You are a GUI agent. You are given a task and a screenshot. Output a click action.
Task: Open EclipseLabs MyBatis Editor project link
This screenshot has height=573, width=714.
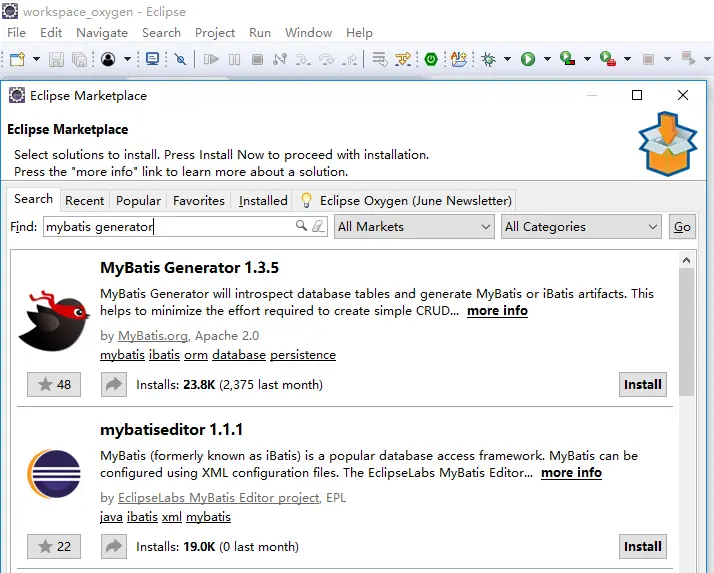pyautogui.click(x=219, y=498)
